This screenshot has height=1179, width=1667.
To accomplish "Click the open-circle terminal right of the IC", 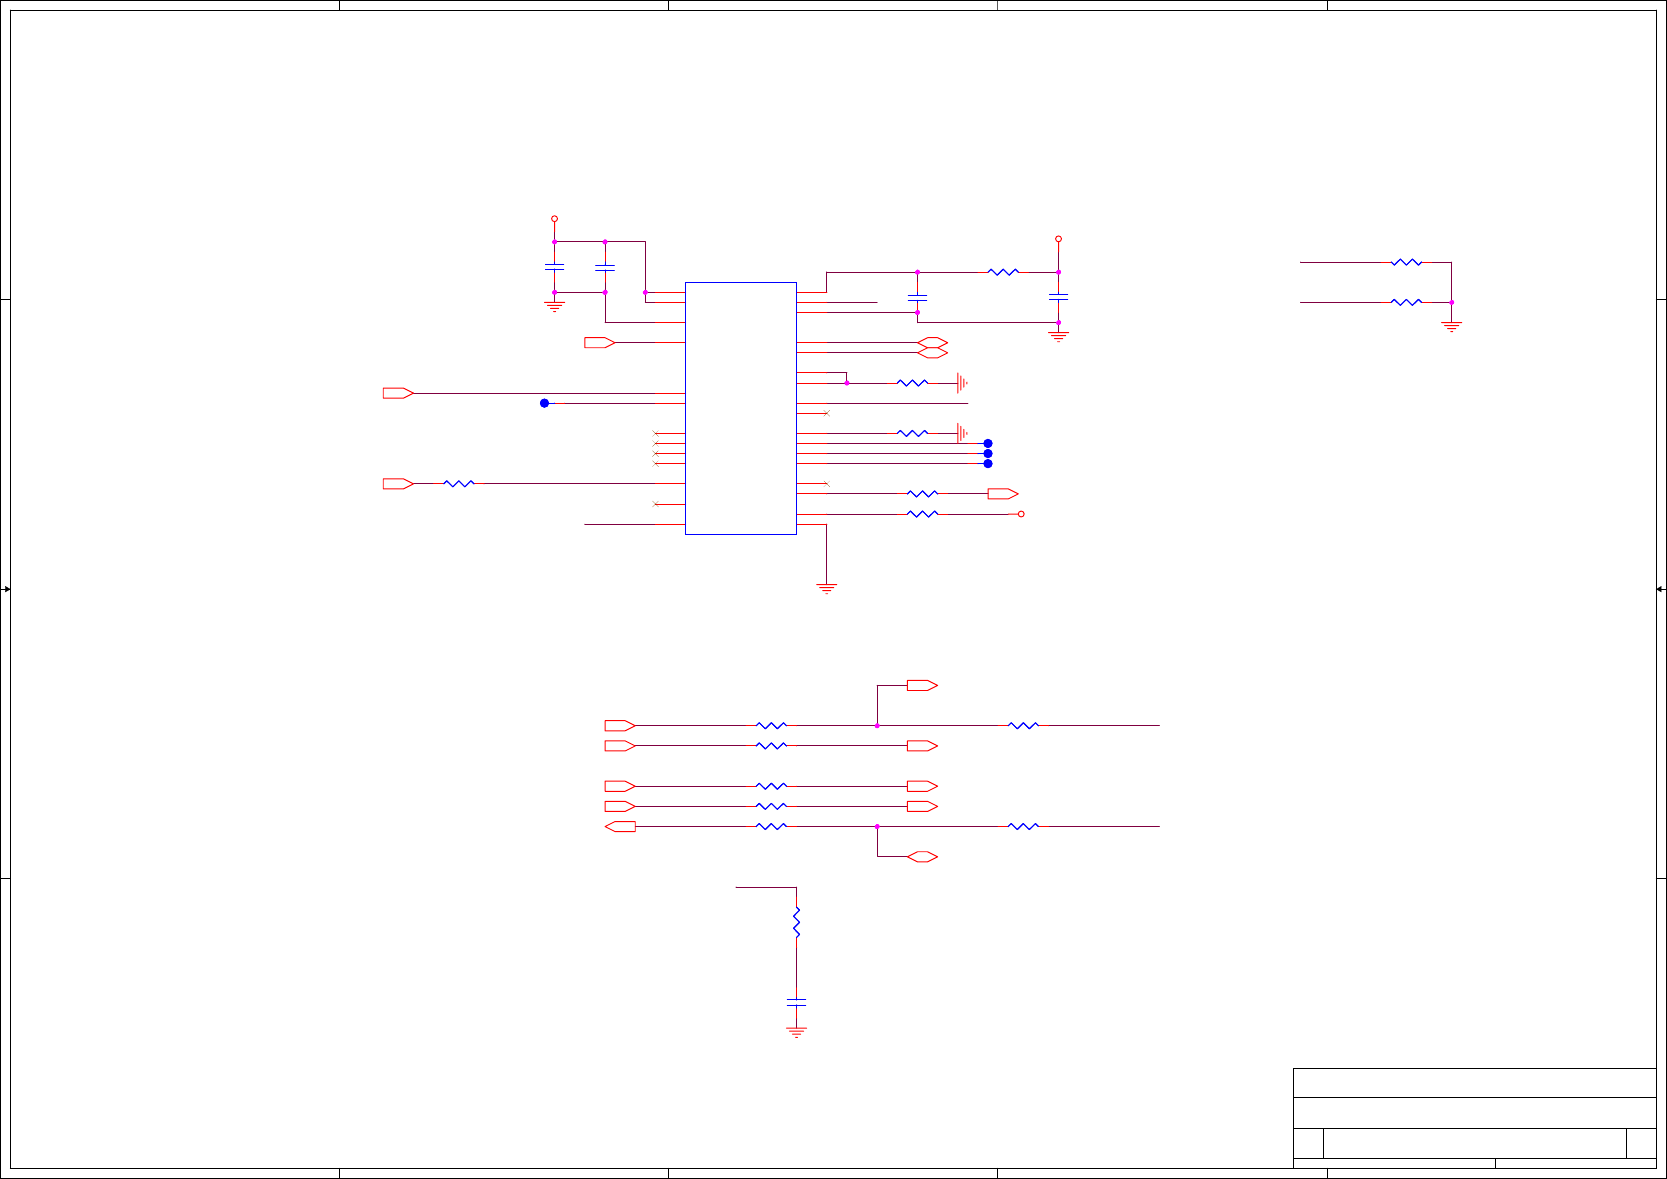I will pos(1021,514).
